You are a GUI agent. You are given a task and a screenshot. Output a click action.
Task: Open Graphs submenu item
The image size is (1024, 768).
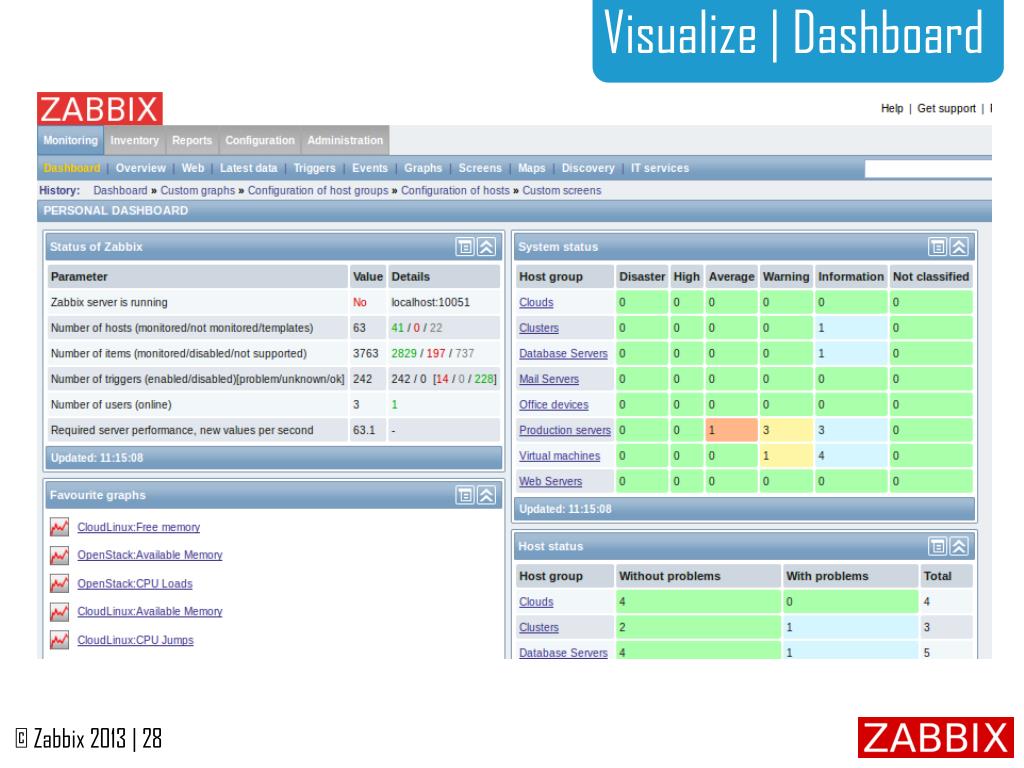coord(423,168)
